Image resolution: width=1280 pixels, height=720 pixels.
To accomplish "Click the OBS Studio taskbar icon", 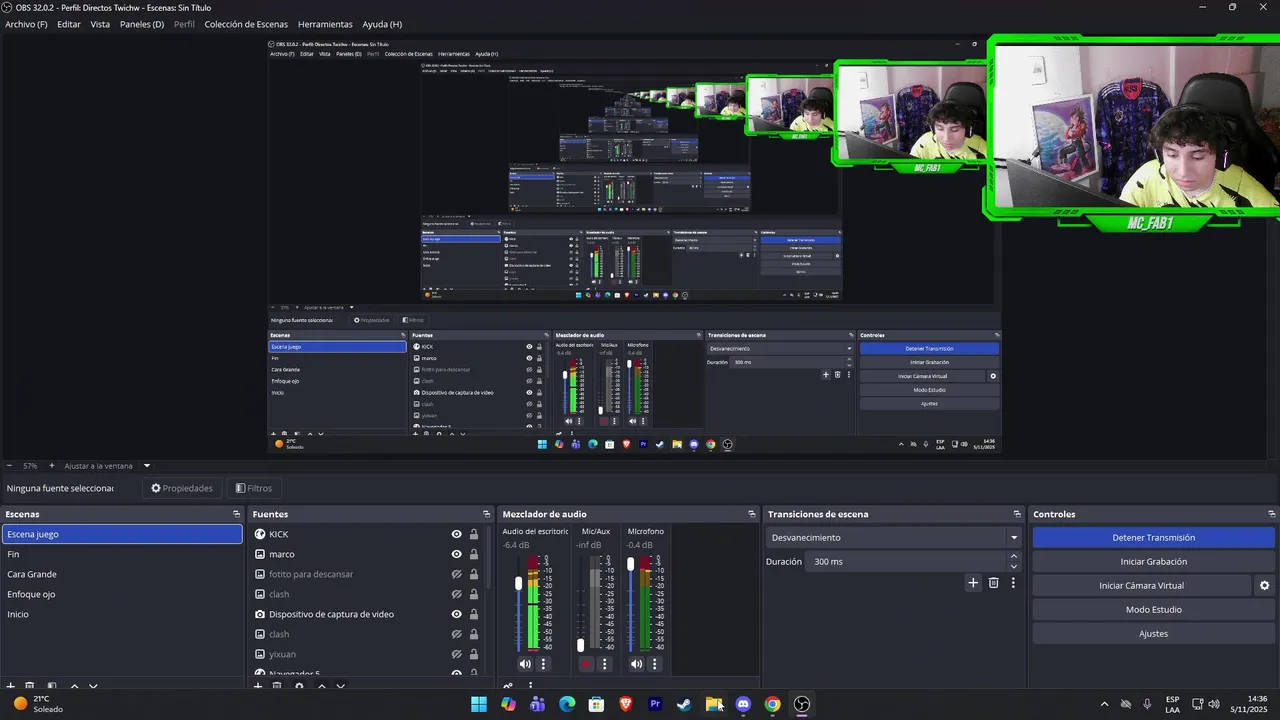I will tap(802, 704).
